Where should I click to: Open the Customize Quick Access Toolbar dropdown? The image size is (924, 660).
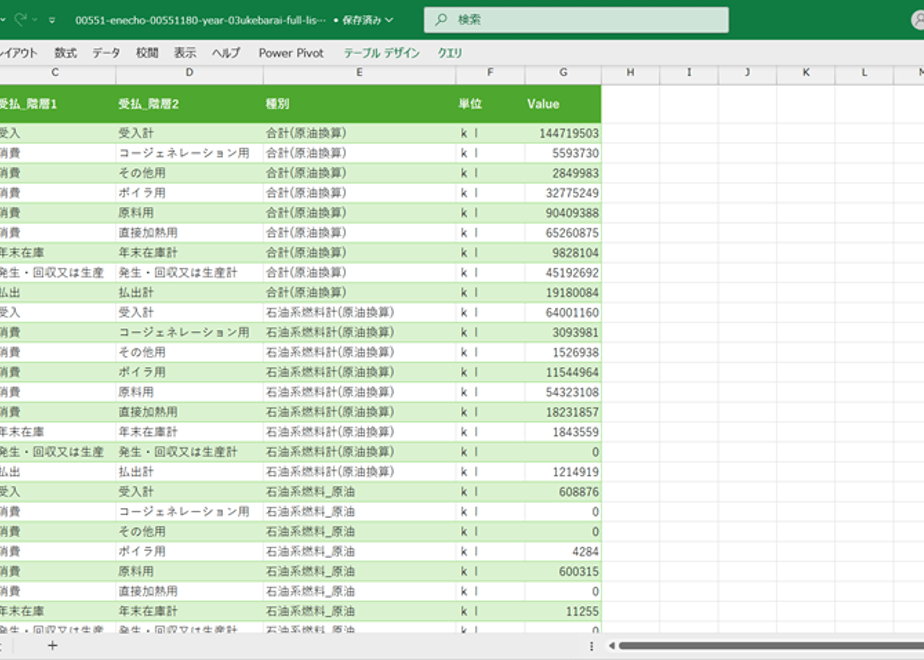pyautogui.click(x=52, y=20)
